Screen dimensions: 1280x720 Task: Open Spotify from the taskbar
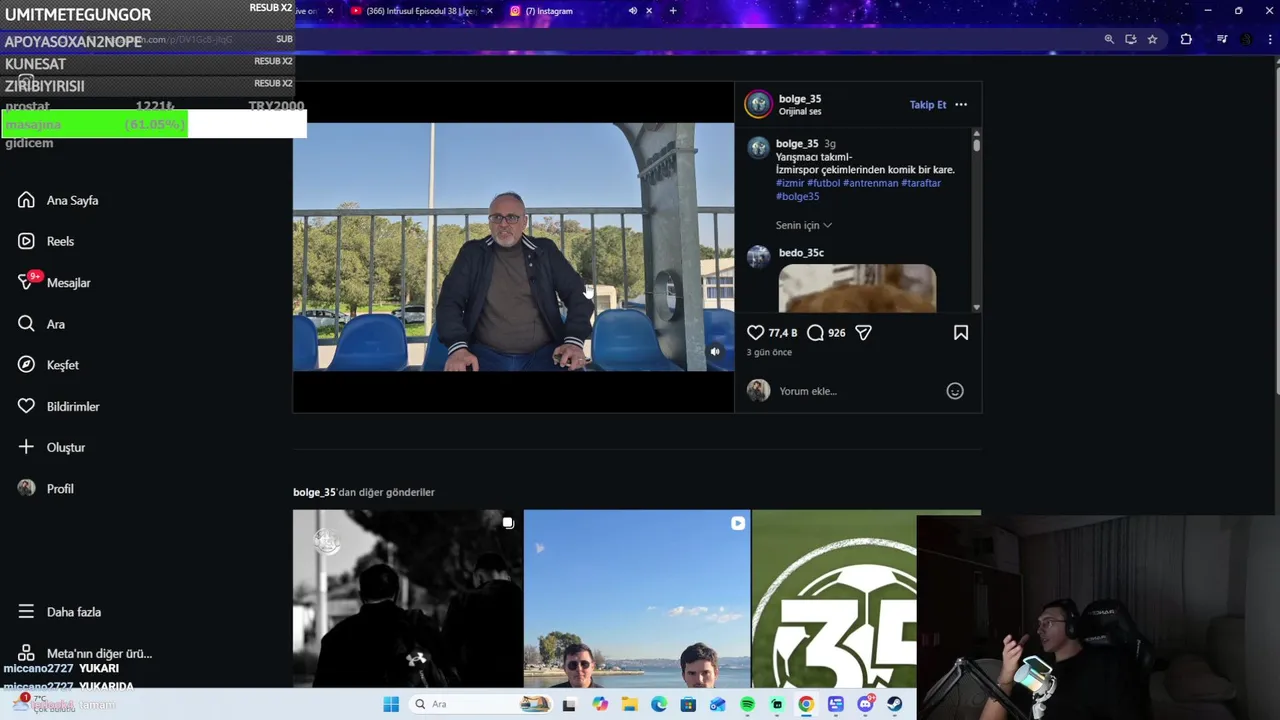tap(747, 704)
